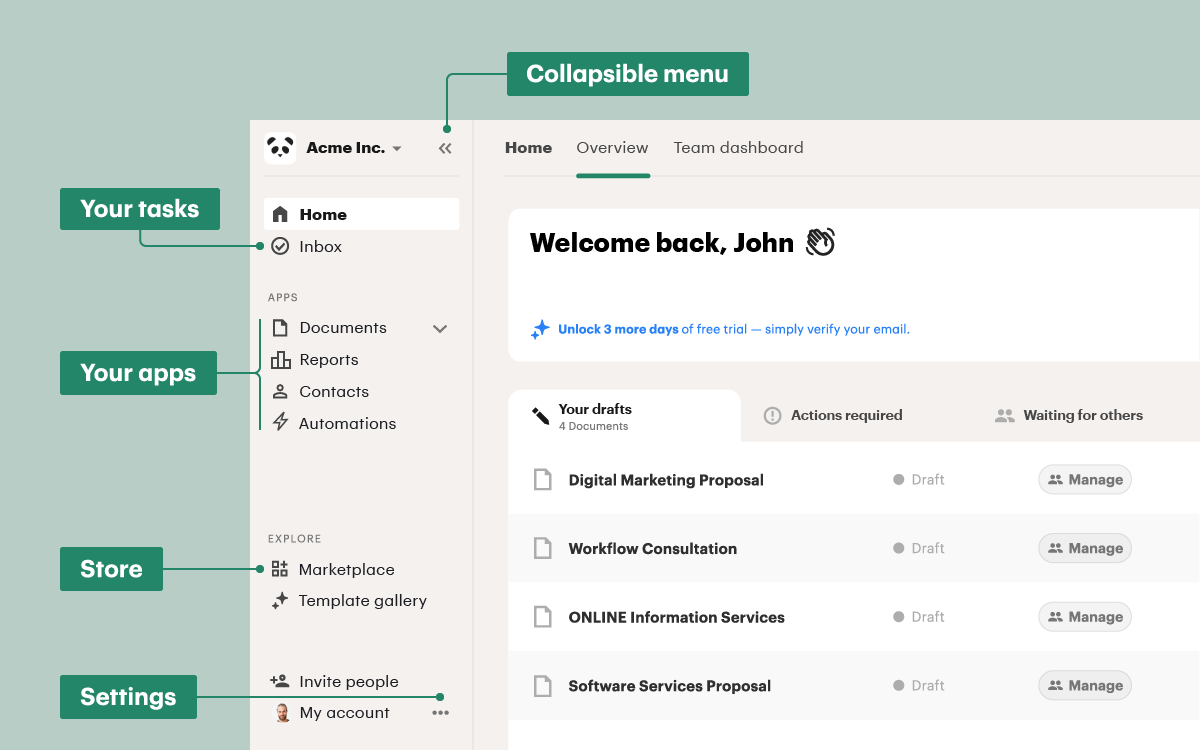This screenshot has width=1200, height=750.
Task: Click document icon for ONLINE Information Services
Action: click(542, 617)
